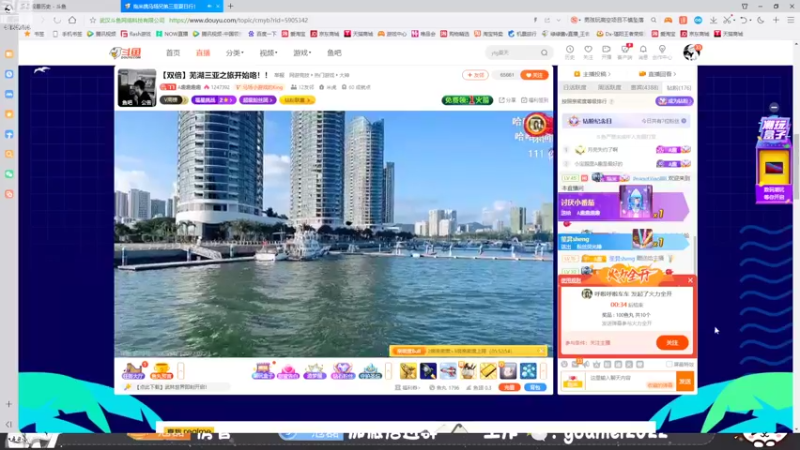Switch to the 贵宾 (4388) tab
800x450 pixels.
point(644,88)
